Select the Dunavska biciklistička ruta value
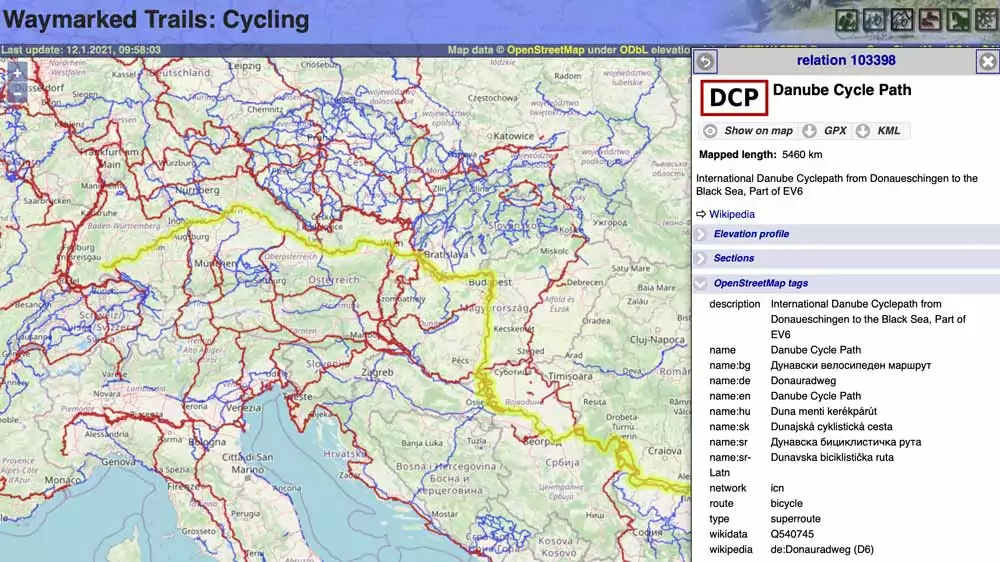The width and height of the screenshot is (1000, 562). (832, 457)
